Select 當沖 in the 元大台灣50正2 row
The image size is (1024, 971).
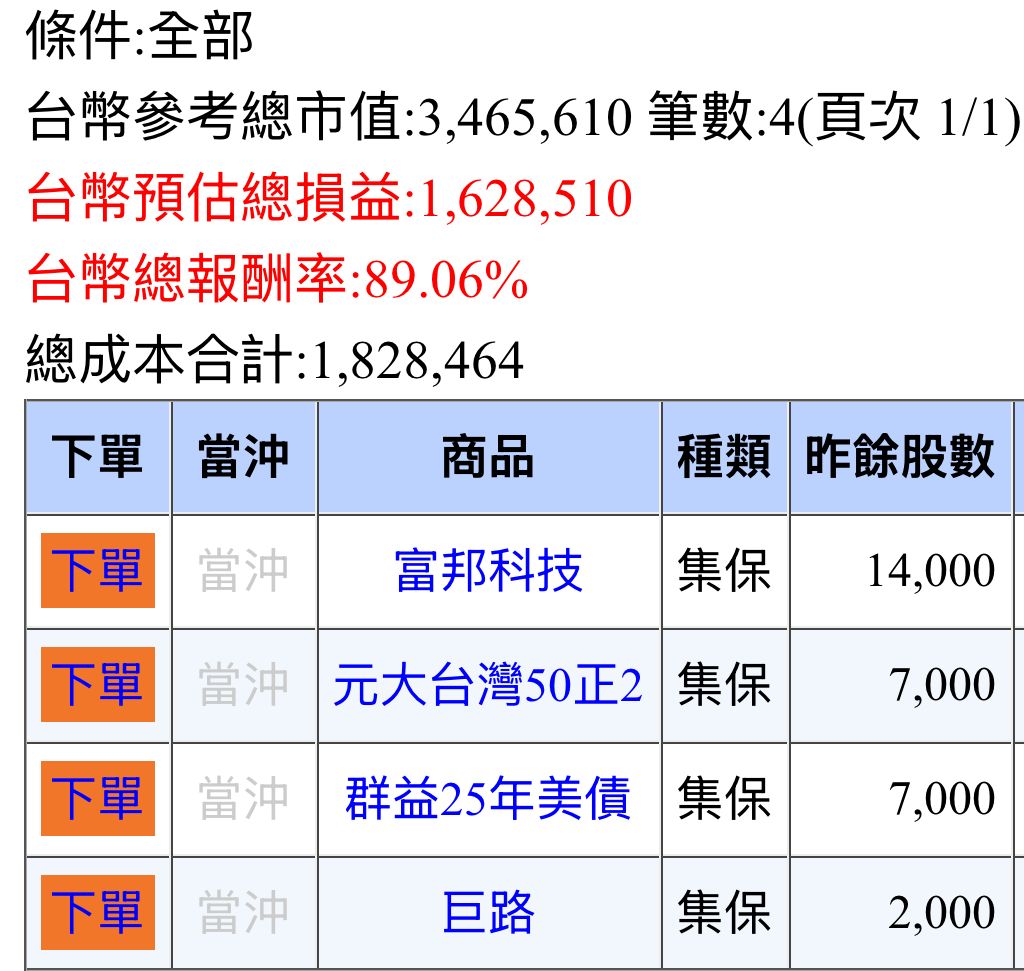click(243, 685)
